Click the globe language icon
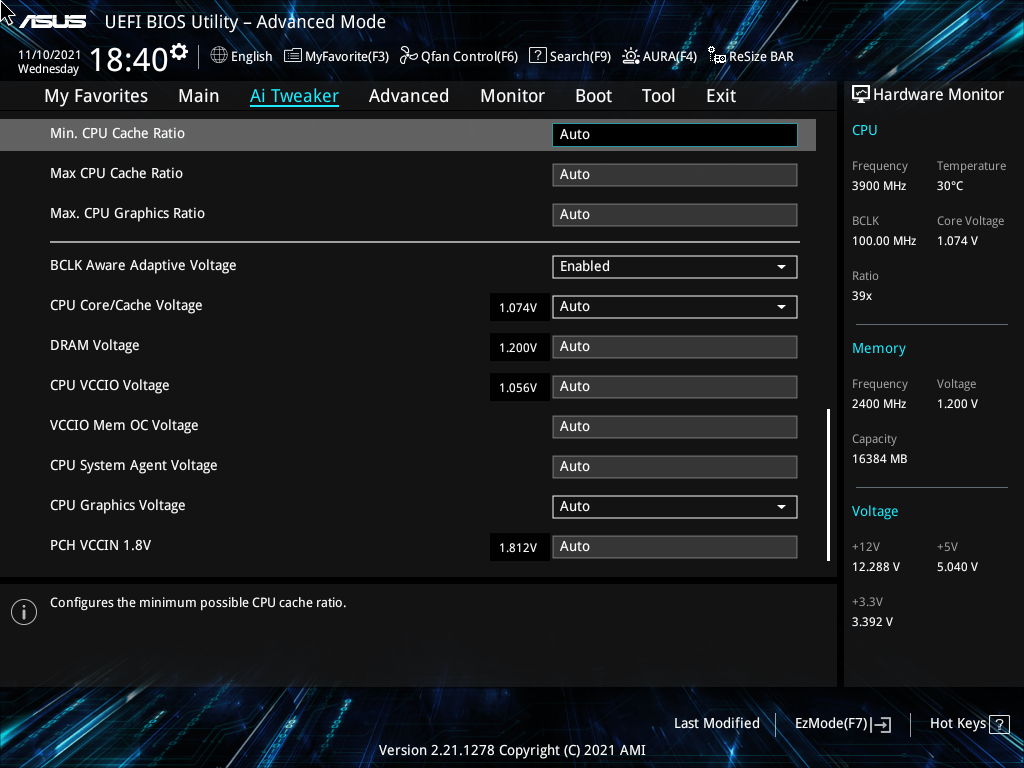 [219, 56]
